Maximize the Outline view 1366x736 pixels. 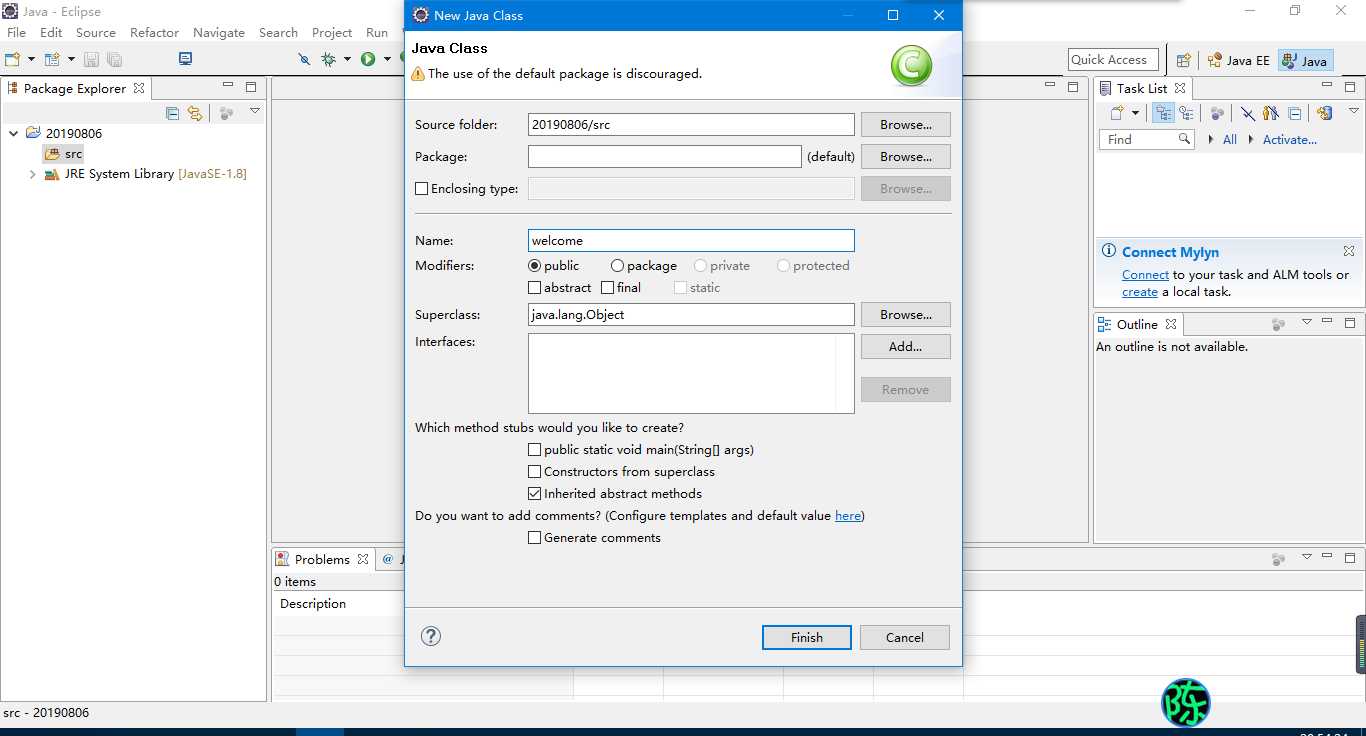(1350, 323)
